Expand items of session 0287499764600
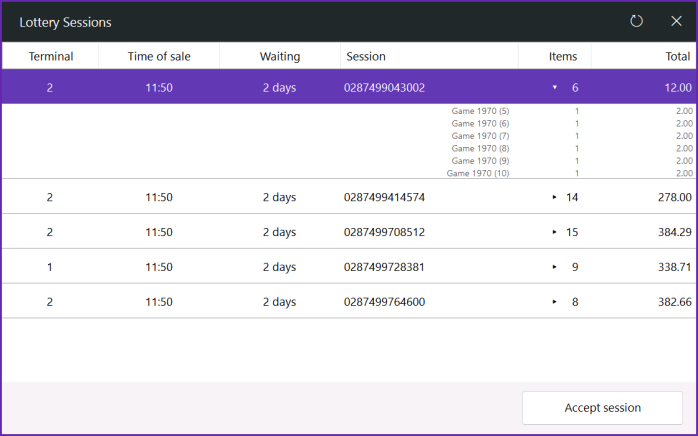This screenshot has width=698, height=436. (x=555, y=302)
